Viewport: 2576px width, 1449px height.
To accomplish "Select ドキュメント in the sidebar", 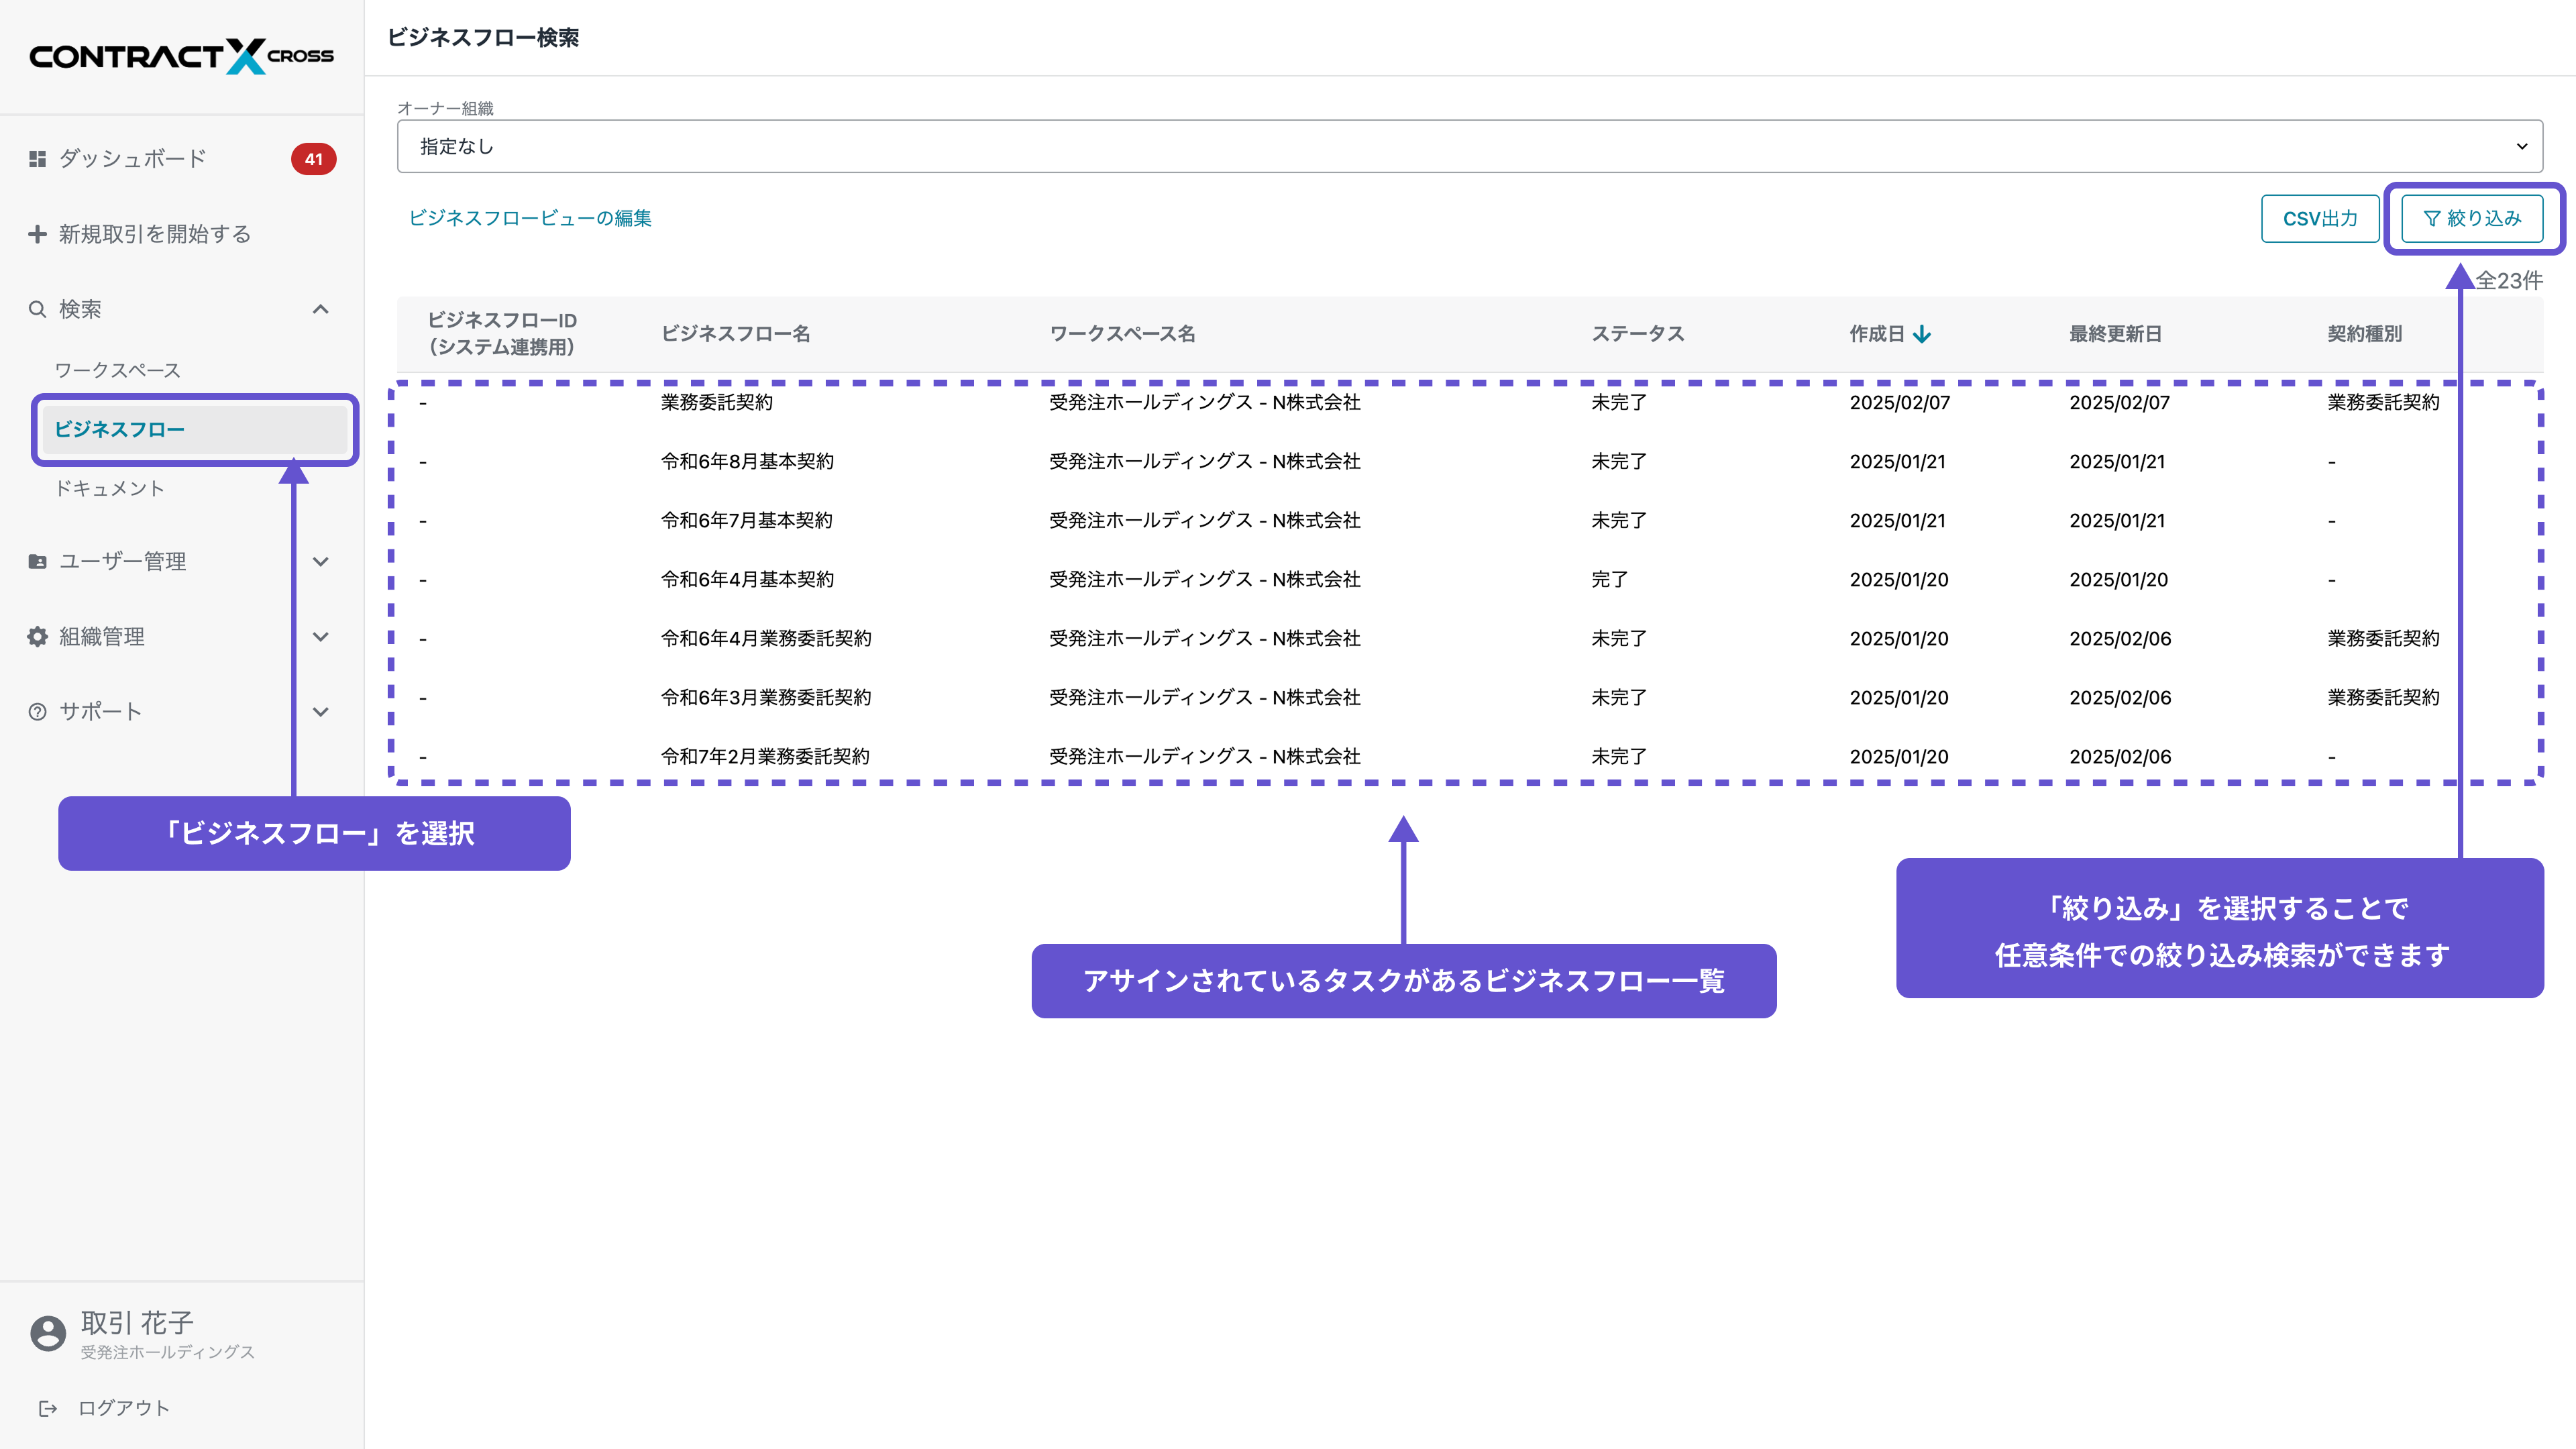I will point(110,488).
